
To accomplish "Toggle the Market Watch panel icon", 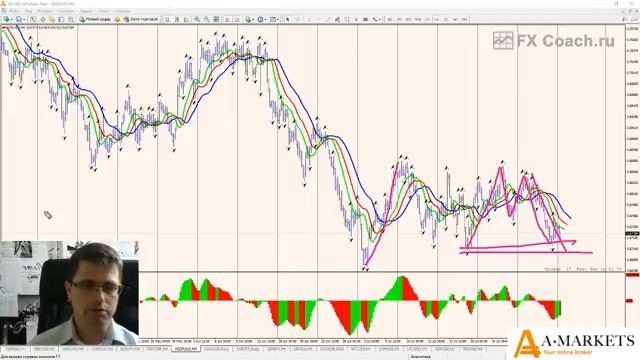I will point(33,19).
